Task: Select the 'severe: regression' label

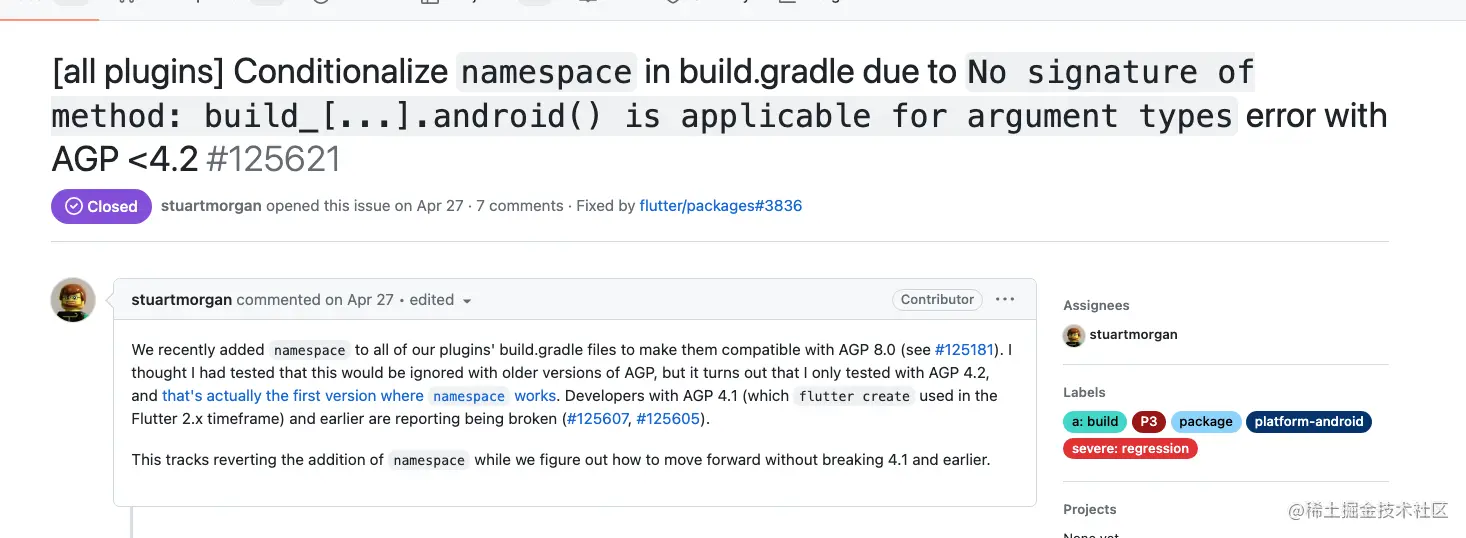Action: click(1130, 449)
